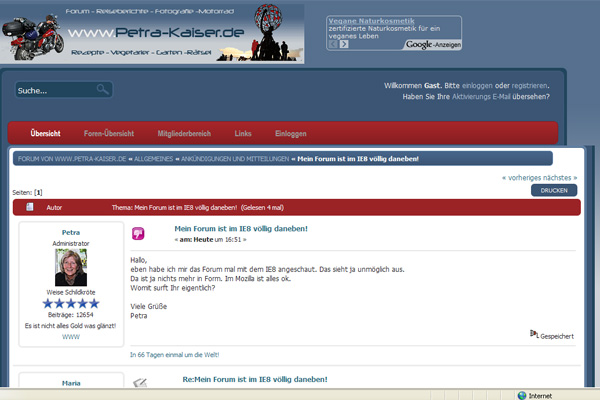Click the ad's left arrow icon
600x400 pixels.
333,45
